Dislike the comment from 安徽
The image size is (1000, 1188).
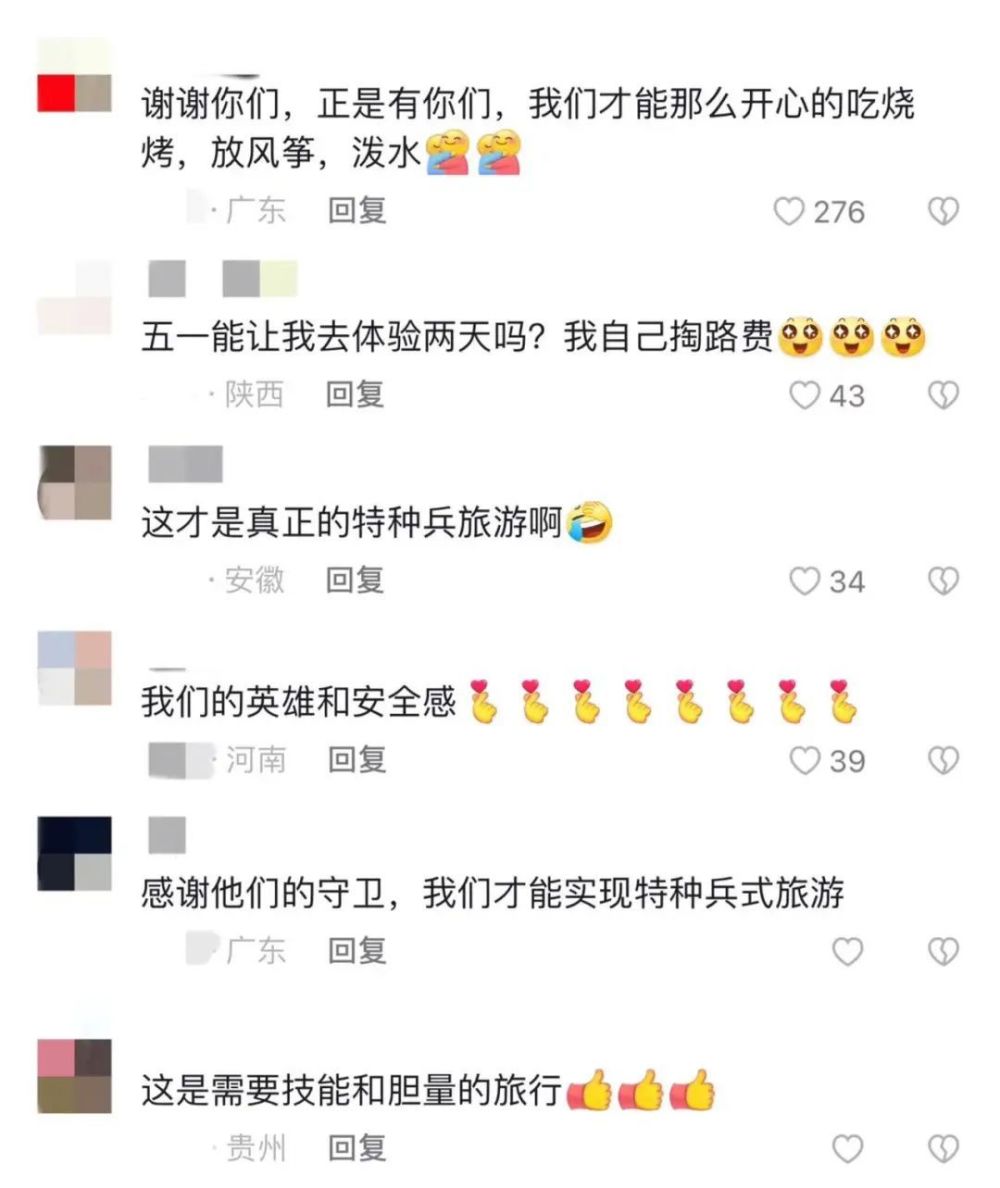(943, 581)
